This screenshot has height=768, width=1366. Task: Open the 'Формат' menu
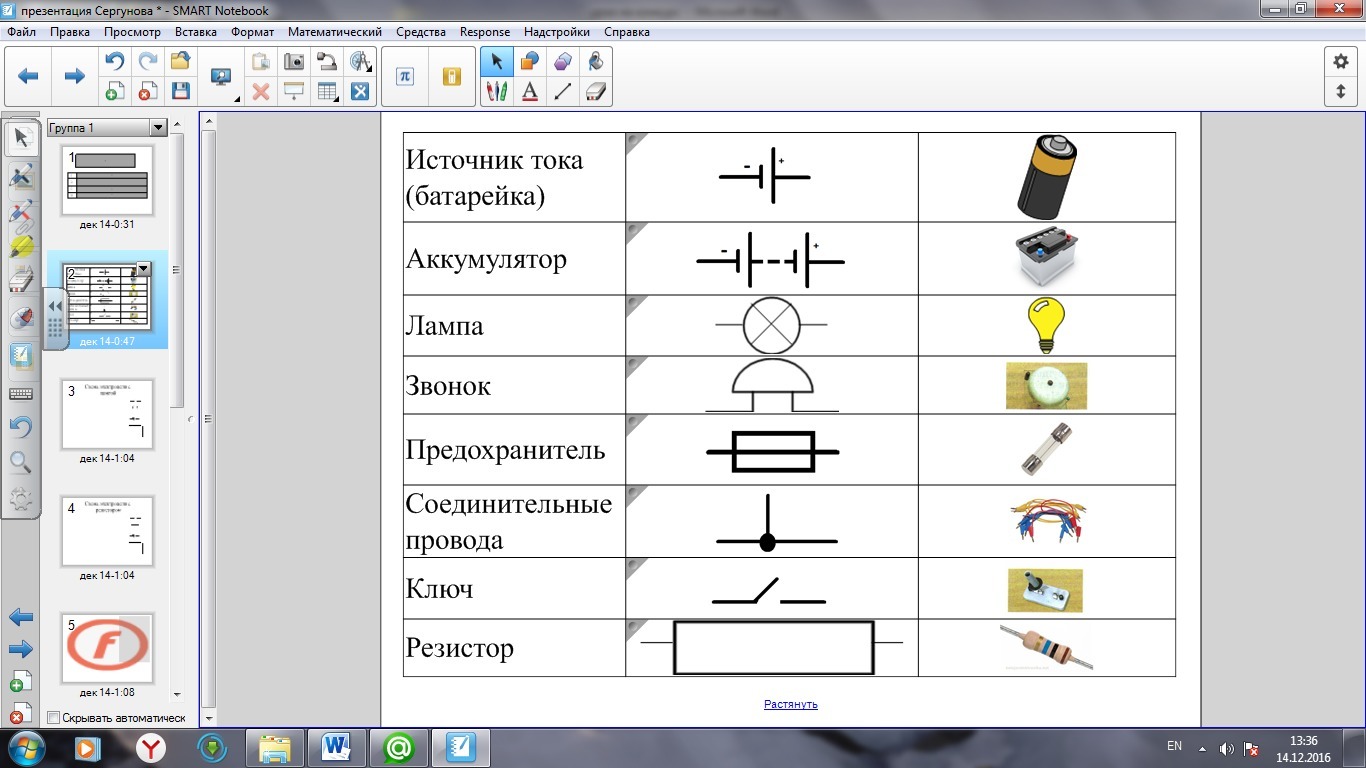[x=252, y=32]
